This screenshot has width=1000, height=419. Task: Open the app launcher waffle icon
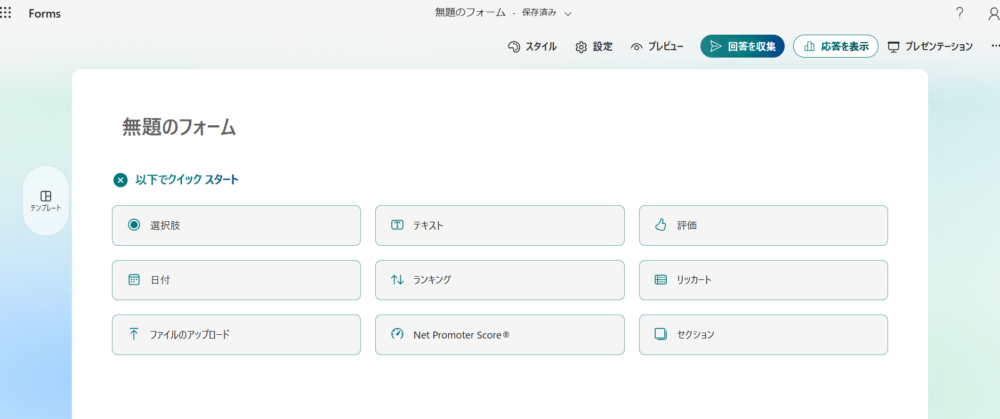click(x=6, y=13)
